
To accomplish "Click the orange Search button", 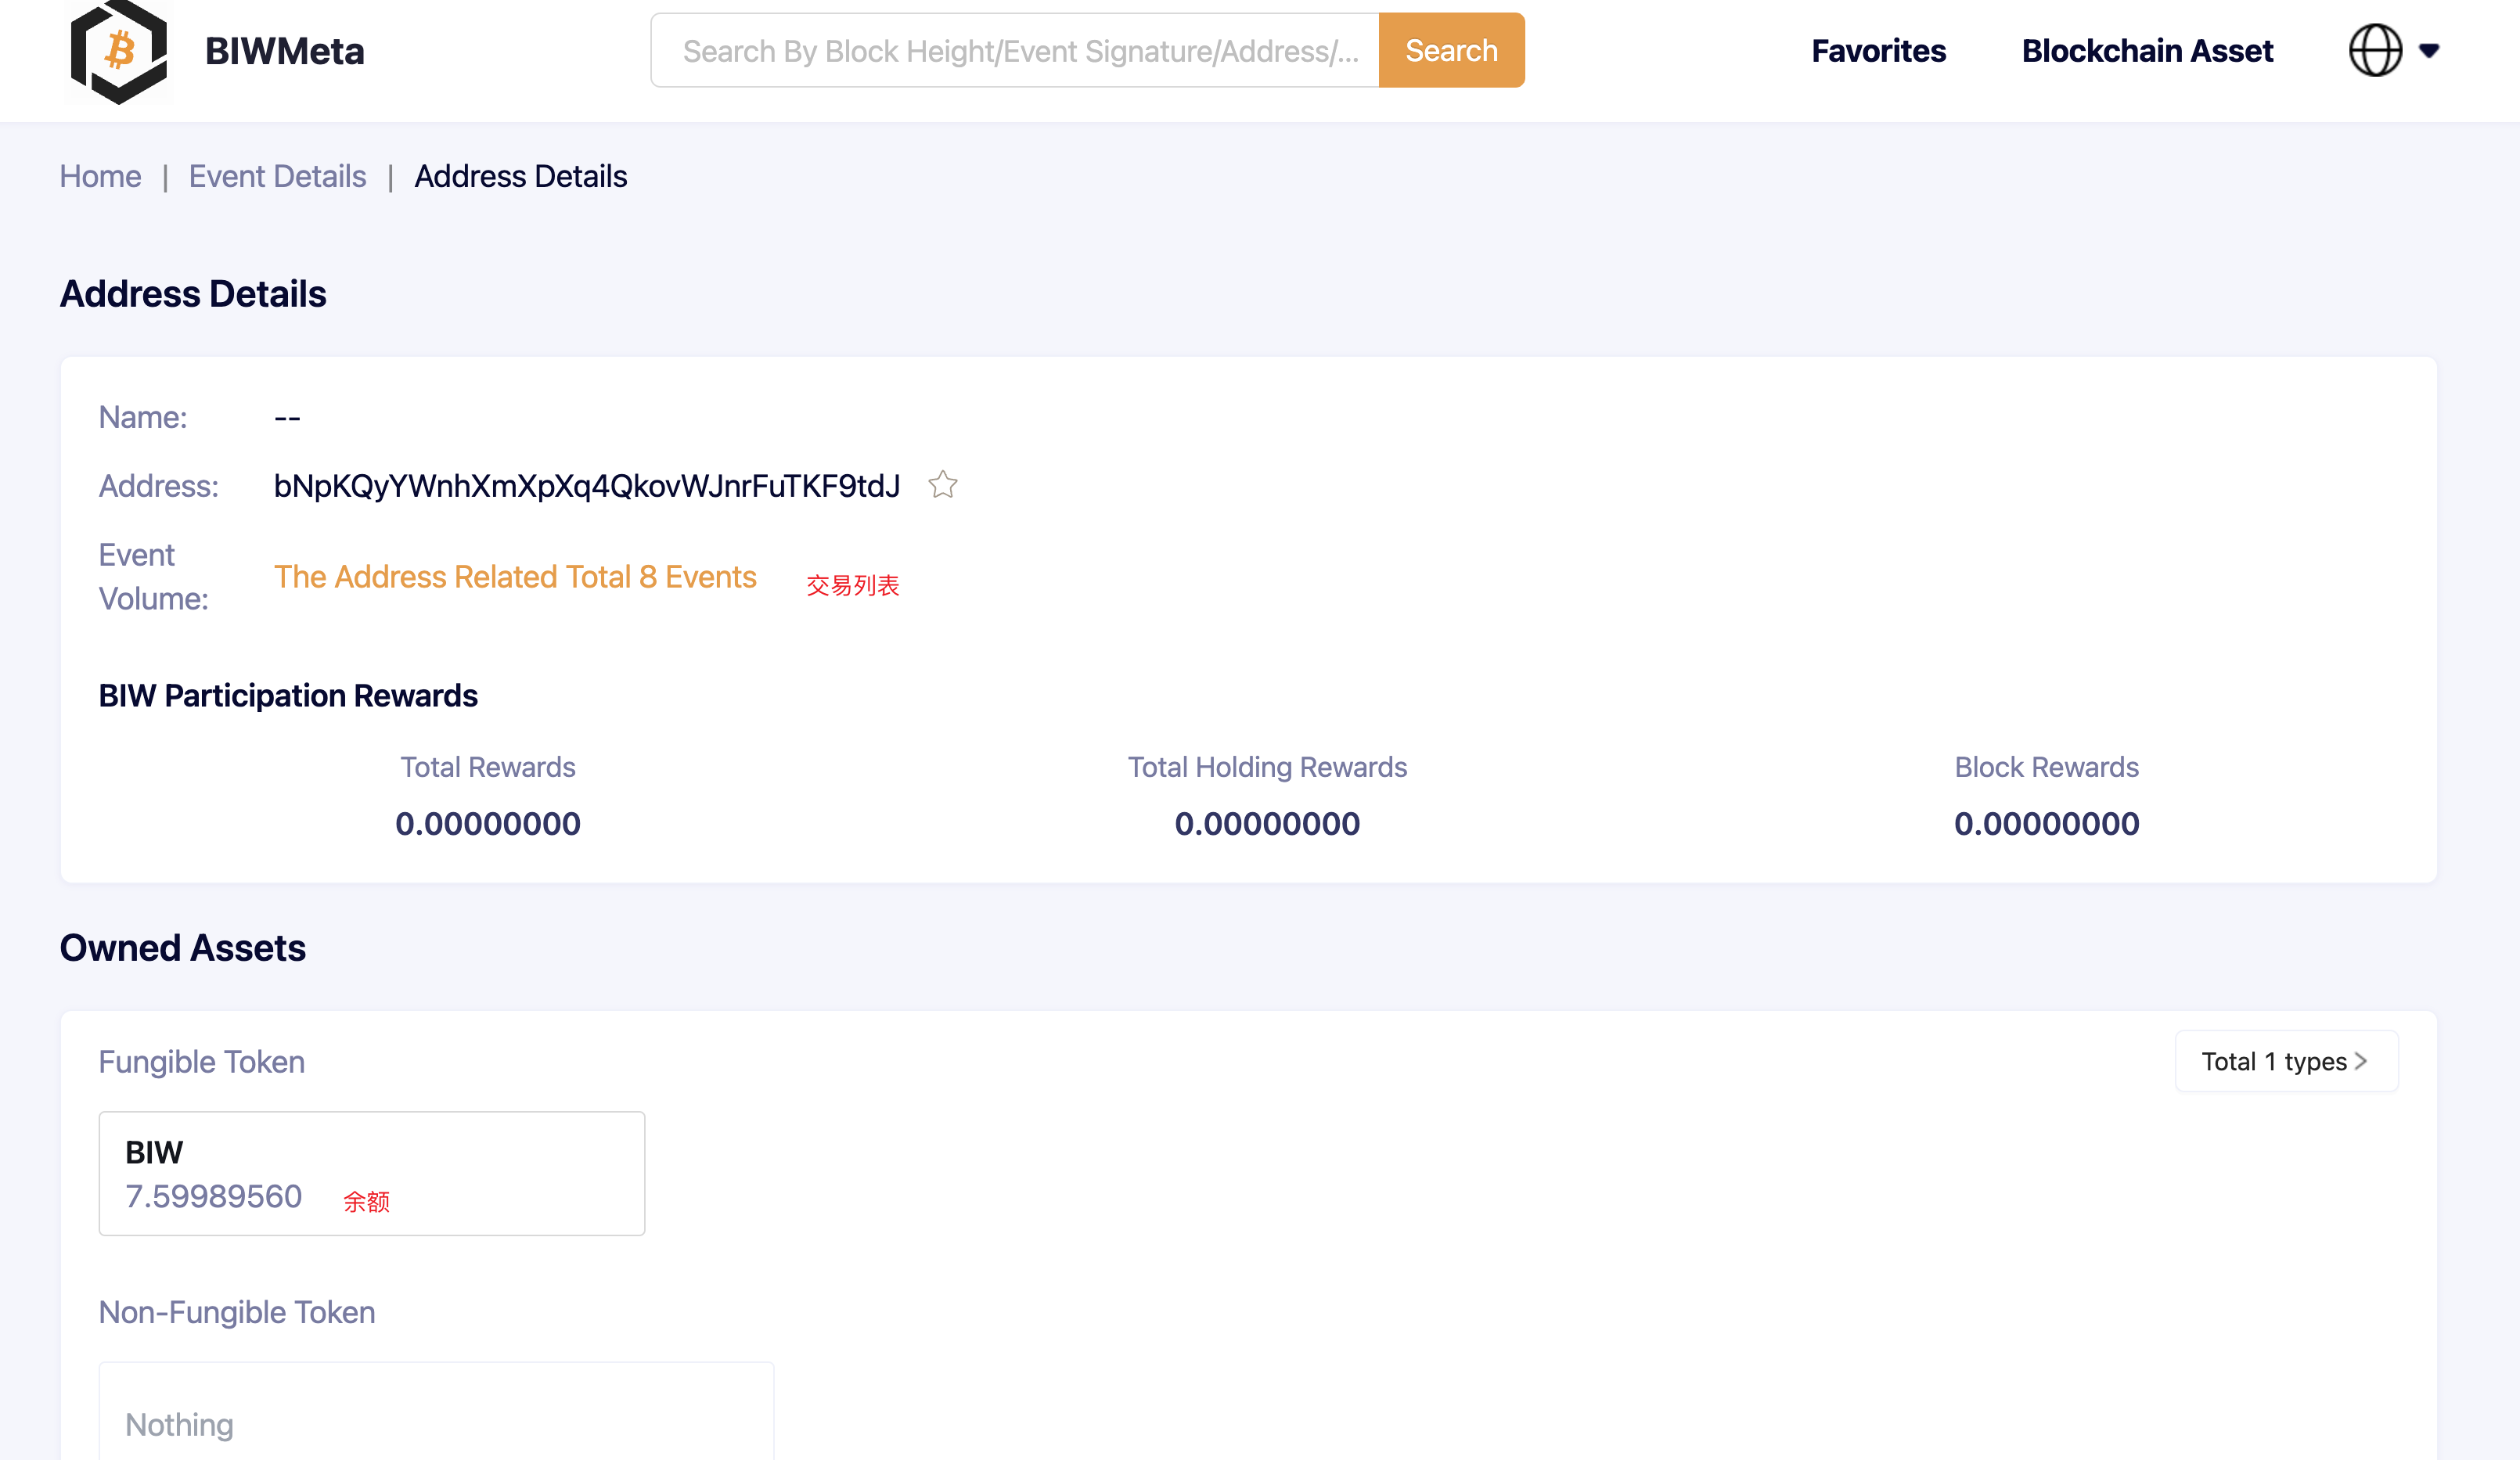I will click(1450, 51).
